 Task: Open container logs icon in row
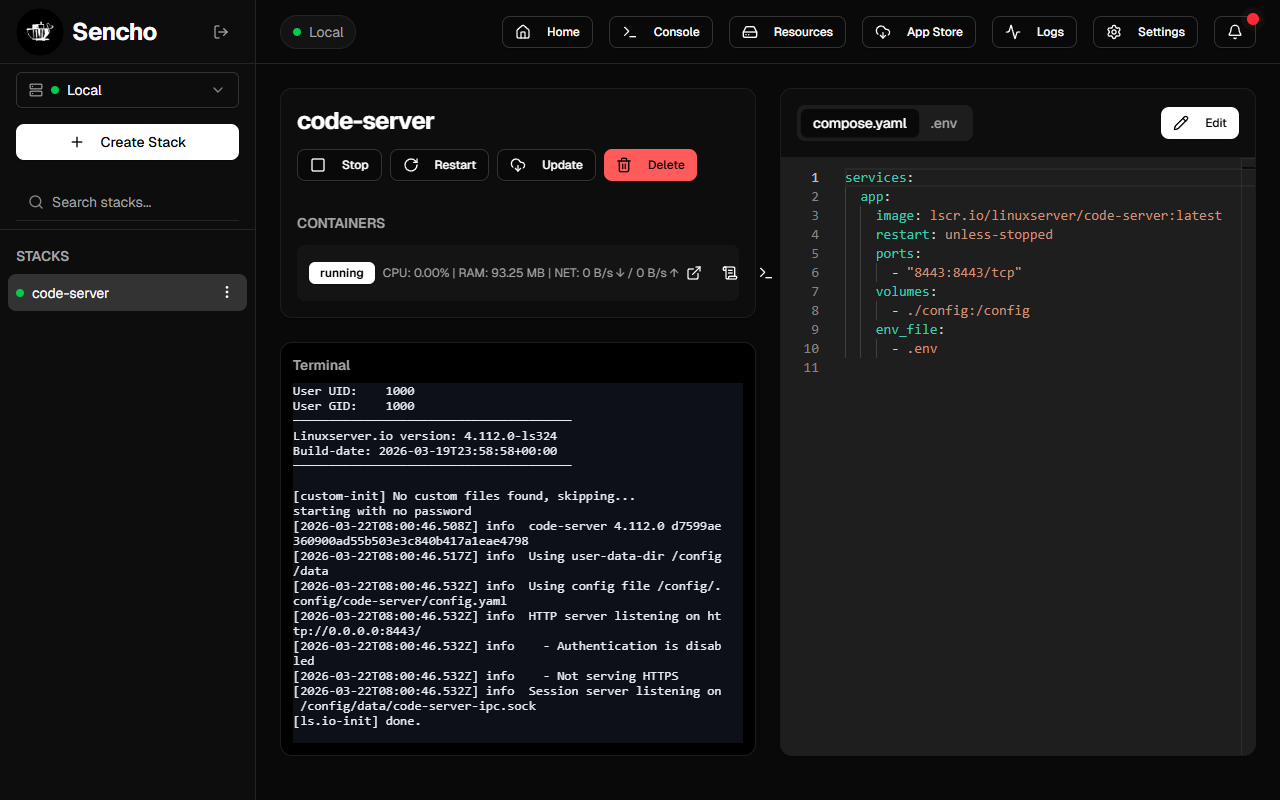[730, 273]
